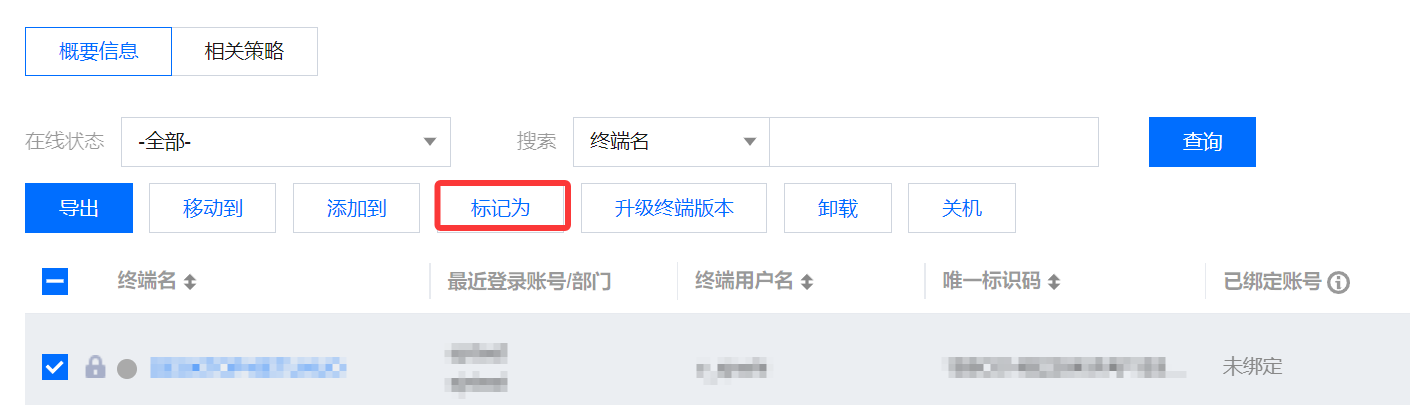Click the lock icon in the terminal row
Screen dimensions: 1410x405
[95, 367]
